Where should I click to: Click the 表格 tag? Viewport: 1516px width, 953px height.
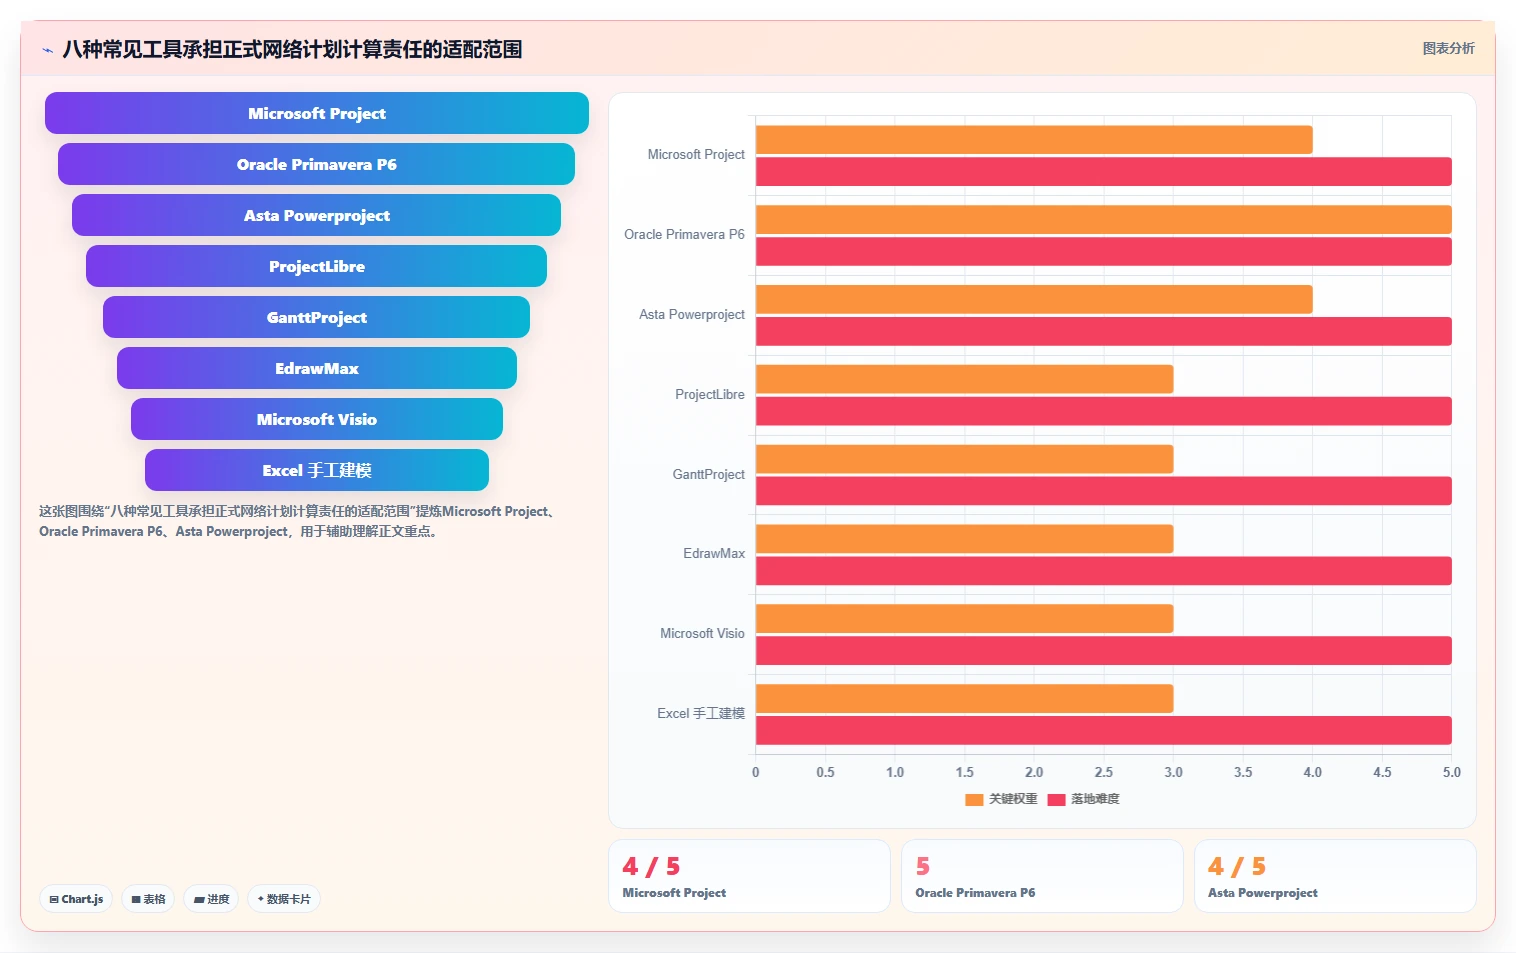(148, 899)
